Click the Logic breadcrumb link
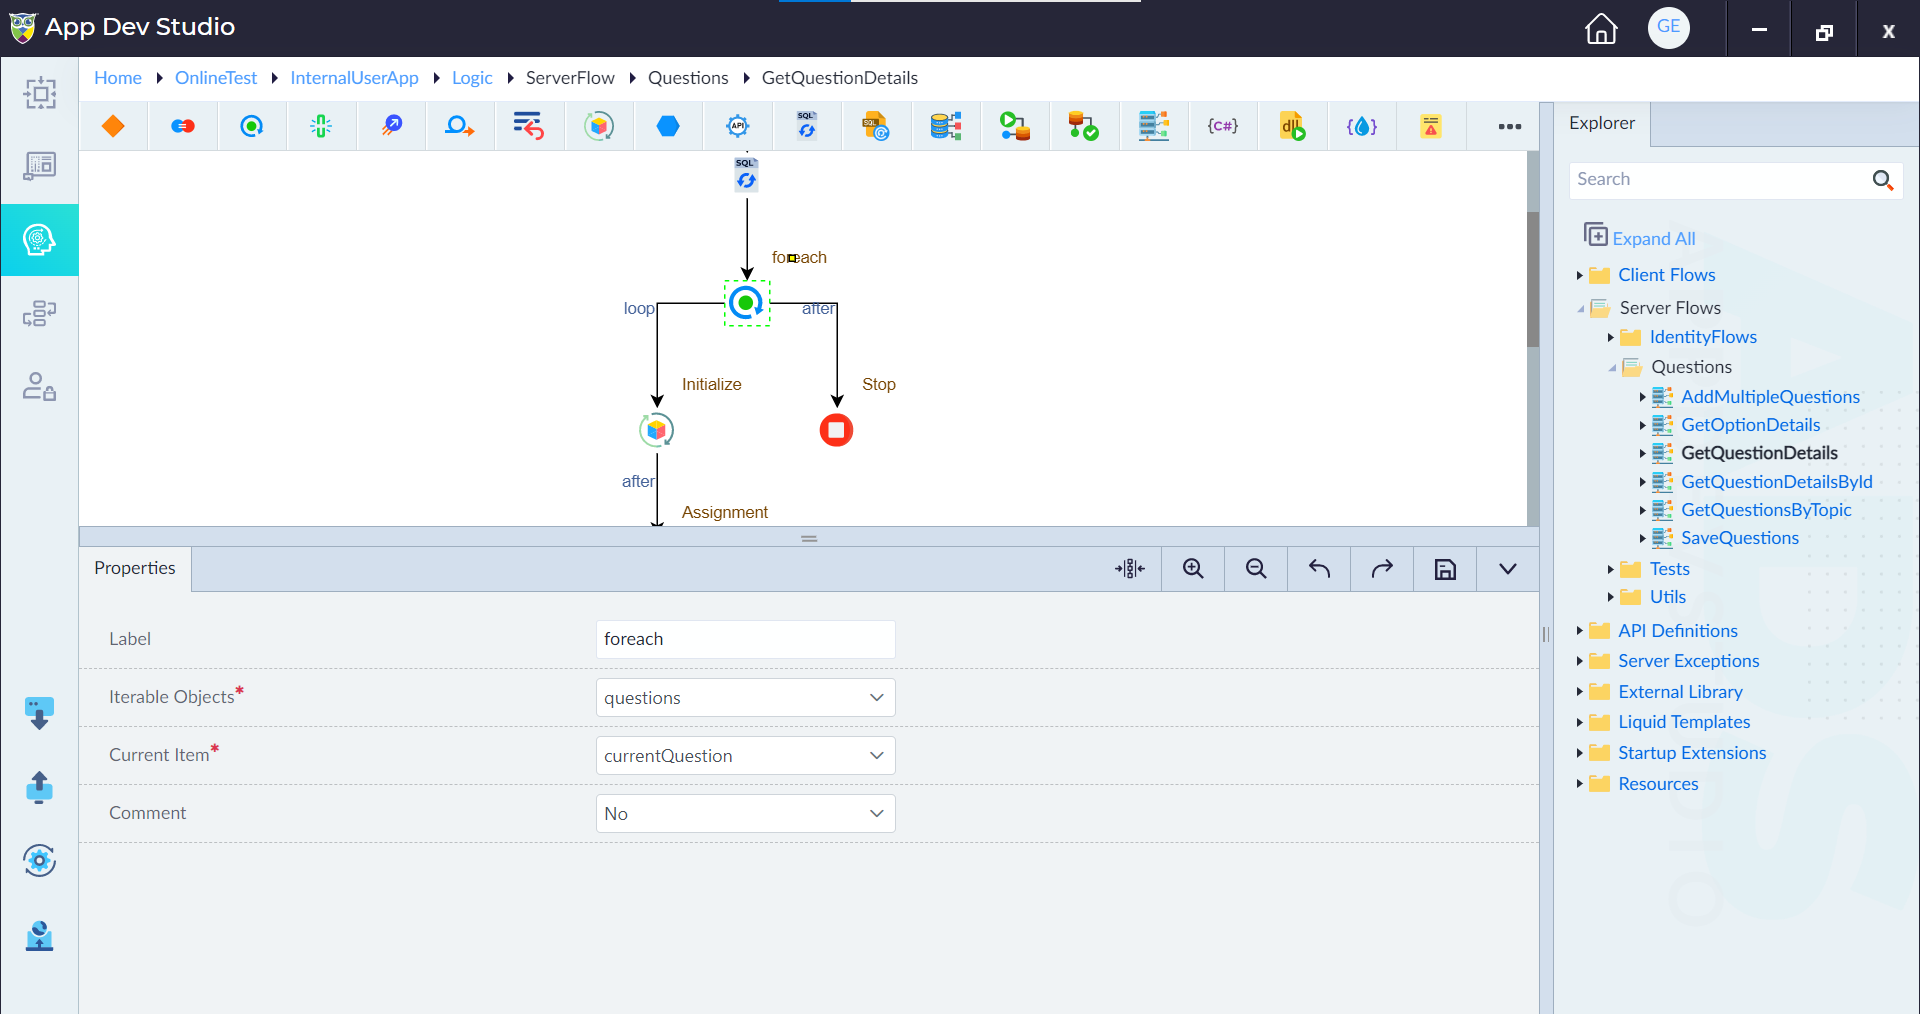The image size is (1920, 1014). coord(472,78)
